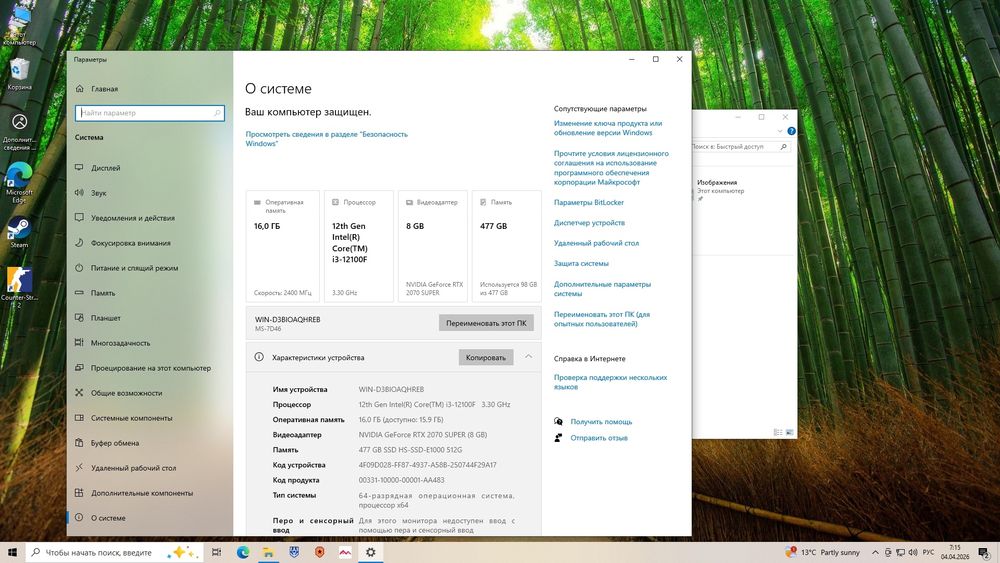Click the network icon in system tray
The height and width of the screenshot is (563, 1000).
[x=901, y=552]
